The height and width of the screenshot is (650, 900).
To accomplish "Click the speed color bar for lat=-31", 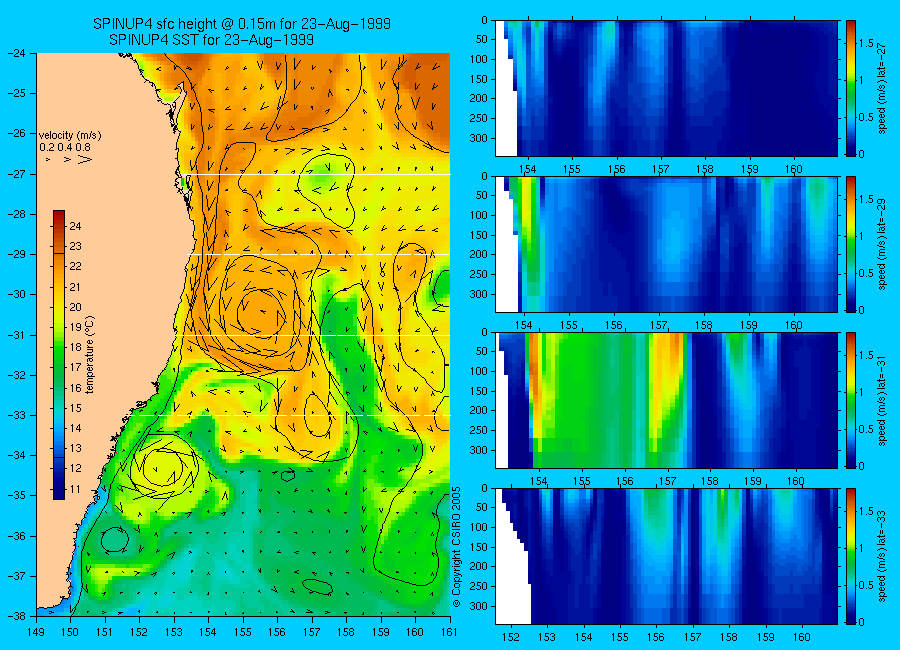I will tap(850, 400).
